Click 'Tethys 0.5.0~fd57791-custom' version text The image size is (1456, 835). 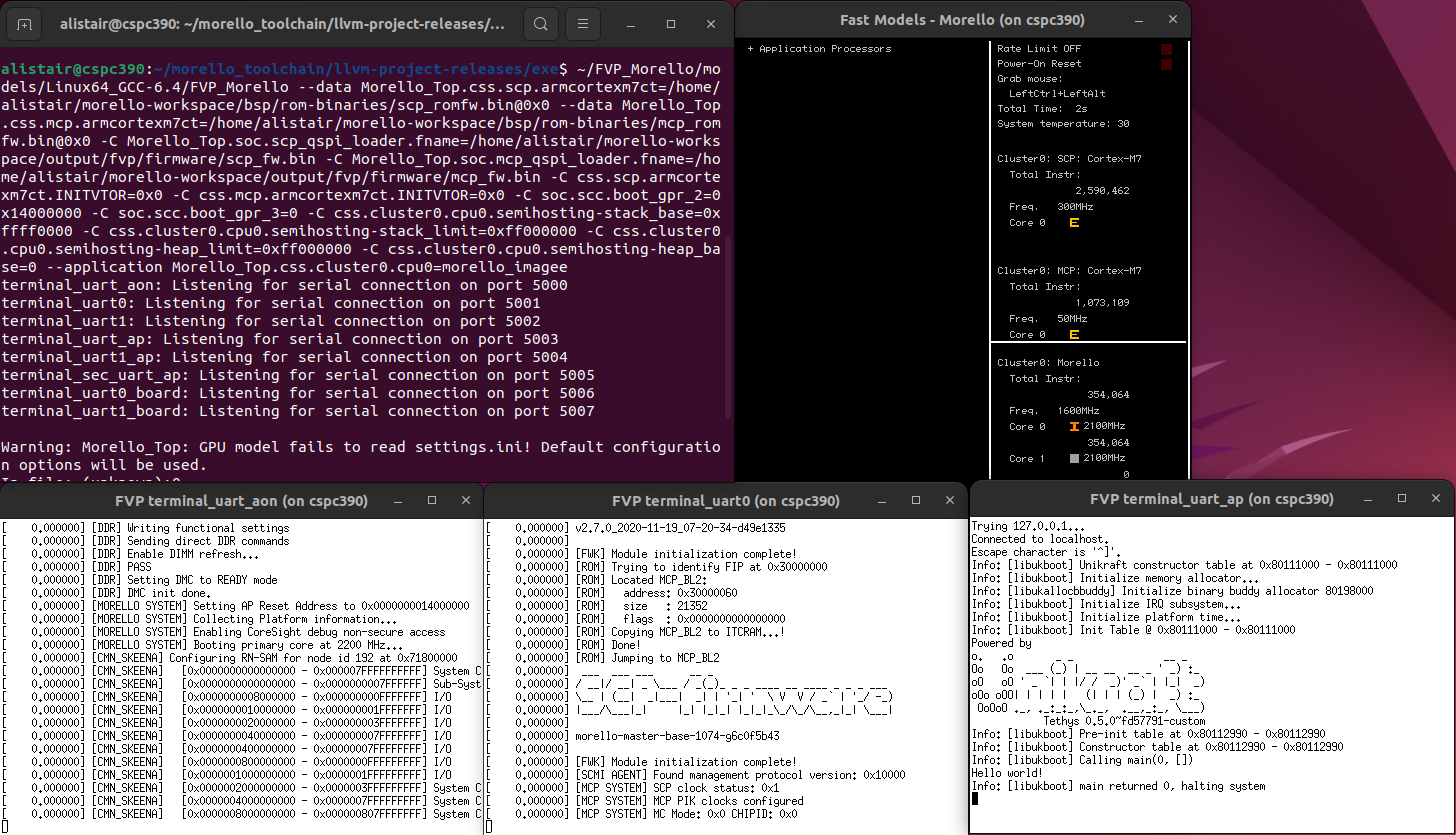click(1124, 721)
